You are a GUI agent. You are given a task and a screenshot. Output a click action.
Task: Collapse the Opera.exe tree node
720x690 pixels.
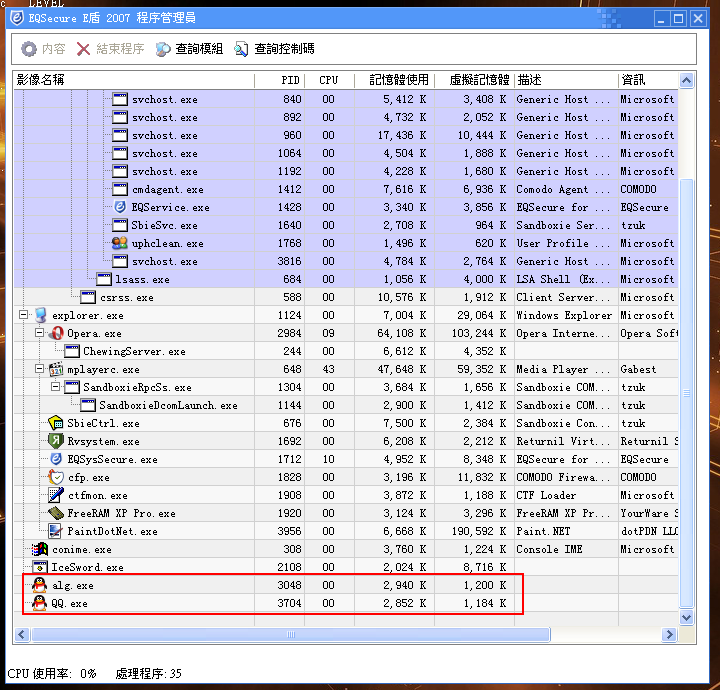[39, 333]
